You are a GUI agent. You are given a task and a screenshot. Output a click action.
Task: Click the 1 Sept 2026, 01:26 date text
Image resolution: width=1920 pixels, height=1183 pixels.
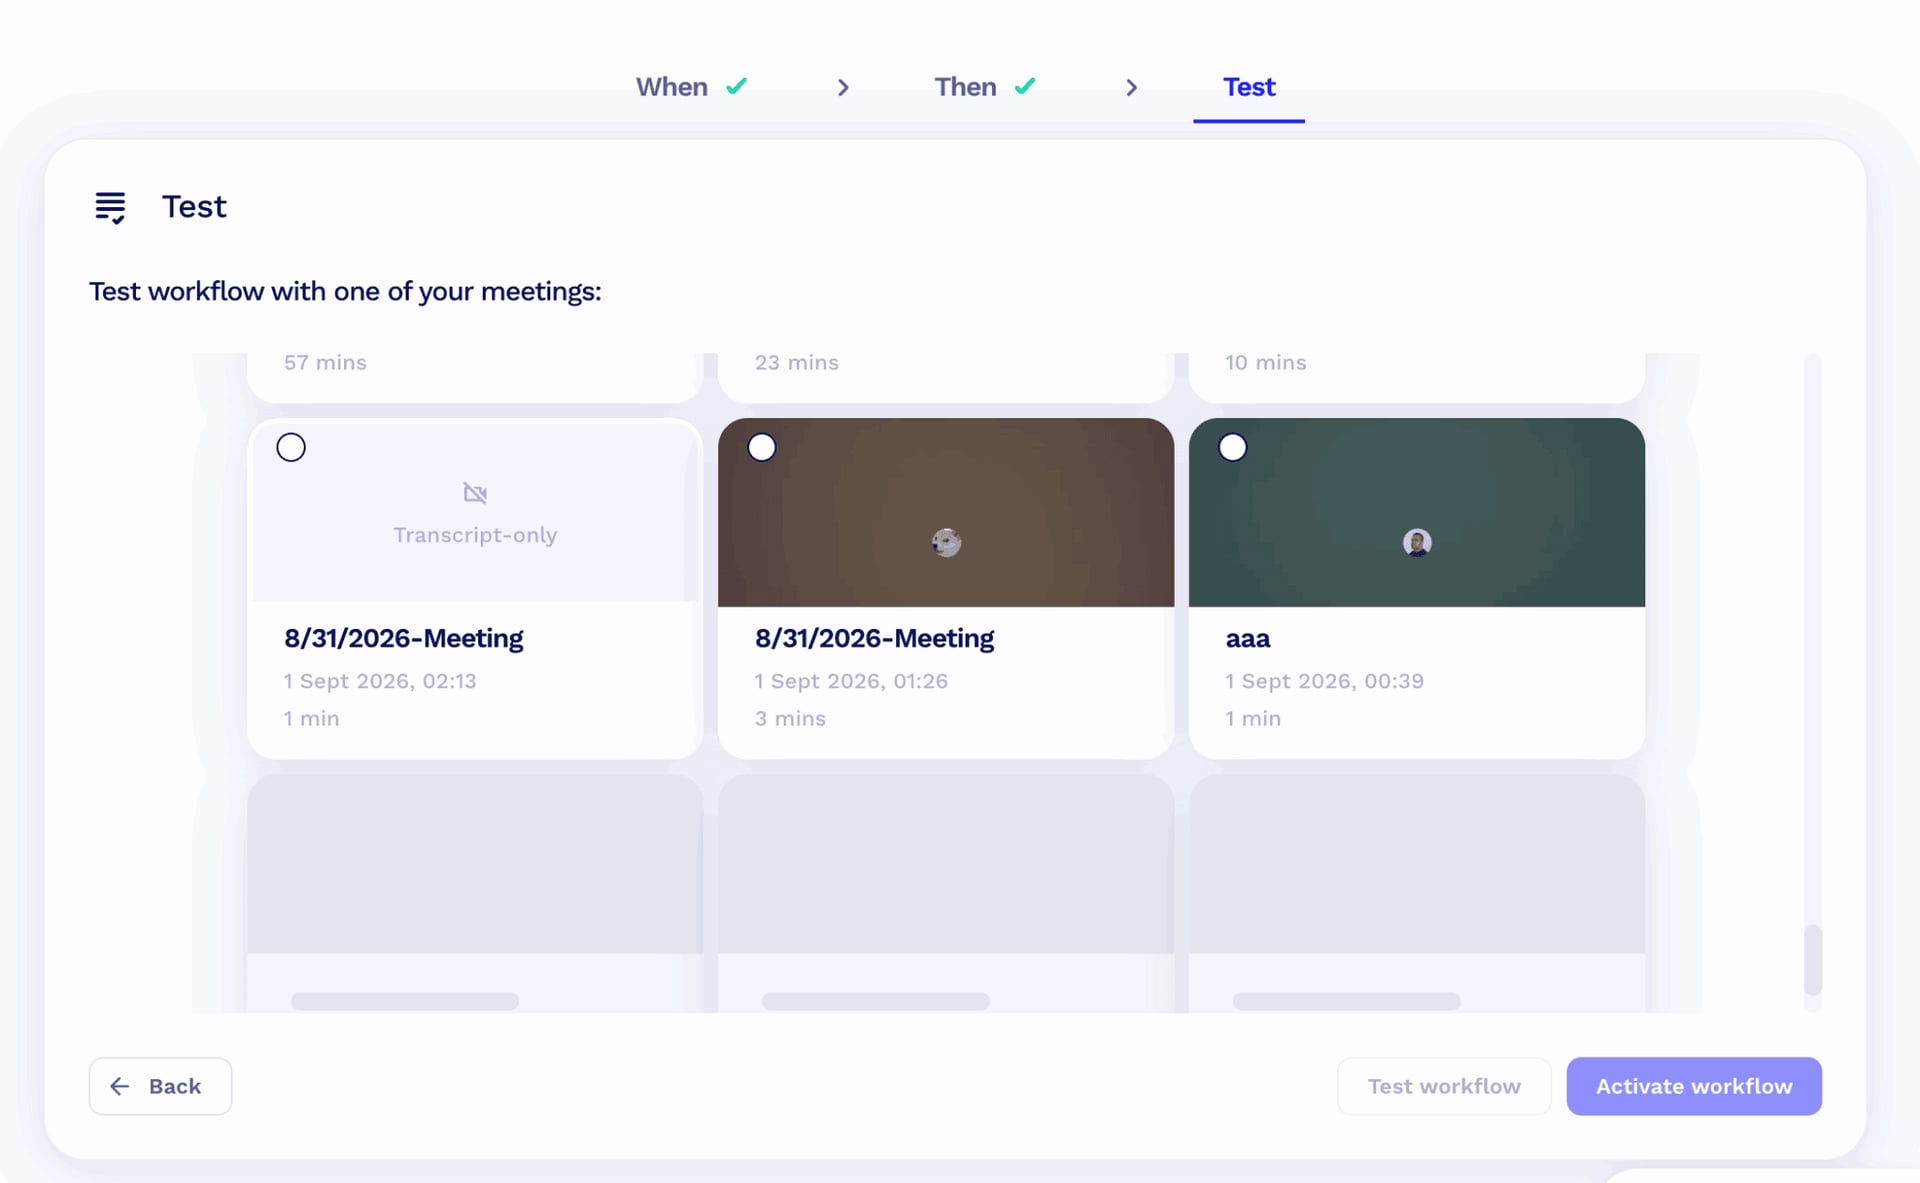click(x=851, y=681)
